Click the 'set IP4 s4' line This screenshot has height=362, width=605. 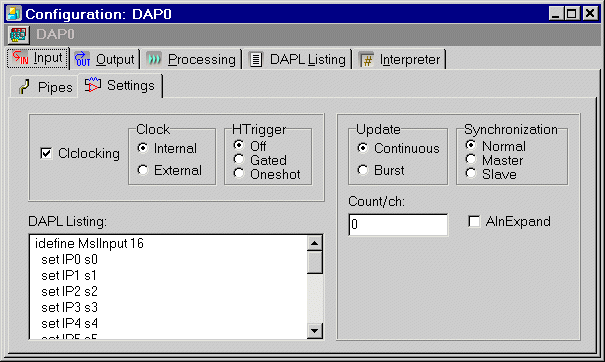pyautogui.click(x=69, y=323)
